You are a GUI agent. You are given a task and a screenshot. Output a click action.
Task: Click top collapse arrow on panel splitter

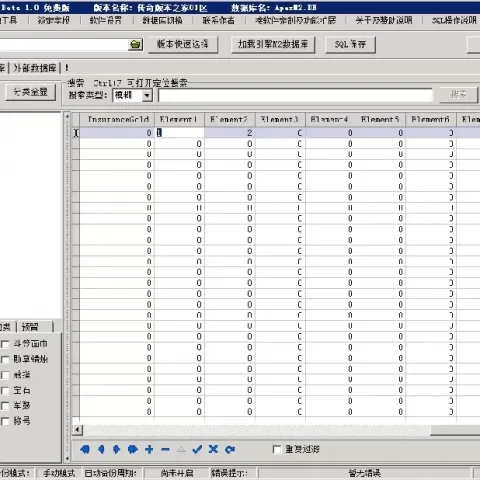67,117
